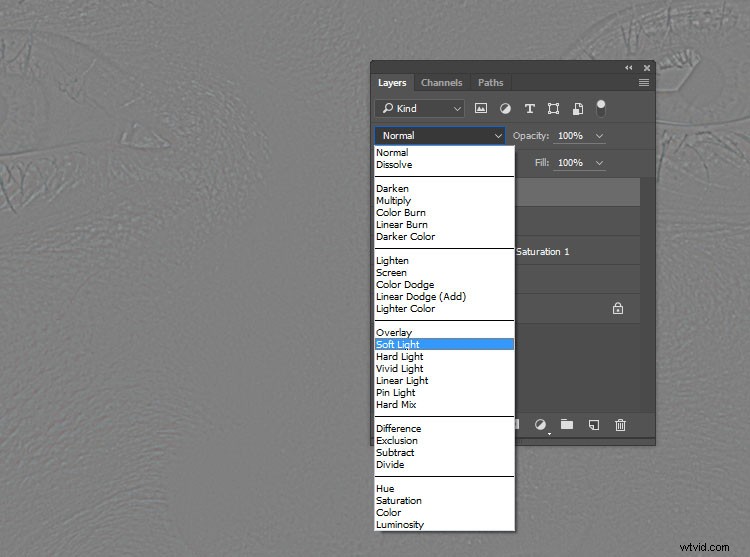Select the Saturation 1 adjustment layer
The width and height of the screenshot is (750, 557).
(577, 251)
